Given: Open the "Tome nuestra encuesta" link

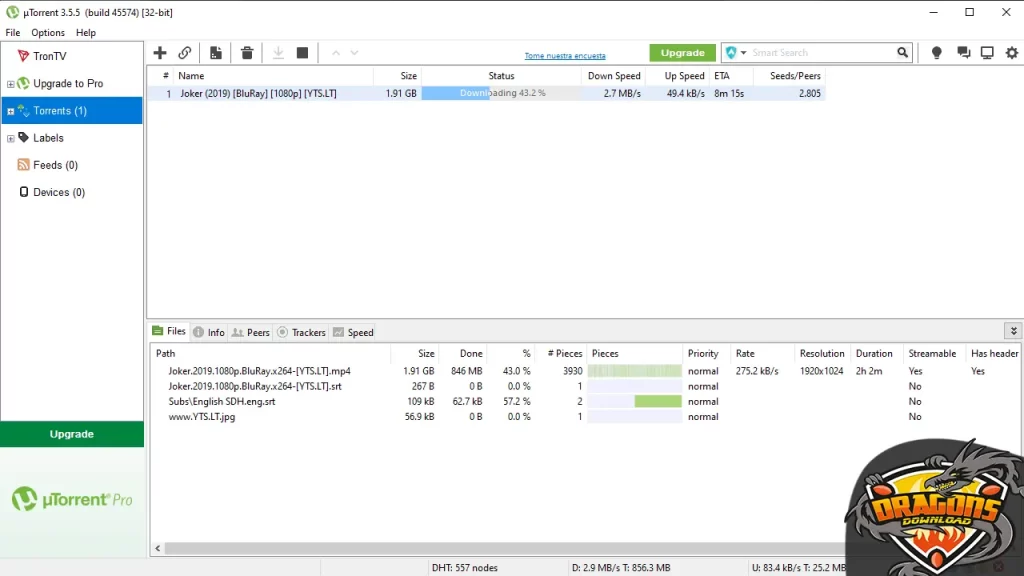Looking at the screenshot, I should point(565,56).
